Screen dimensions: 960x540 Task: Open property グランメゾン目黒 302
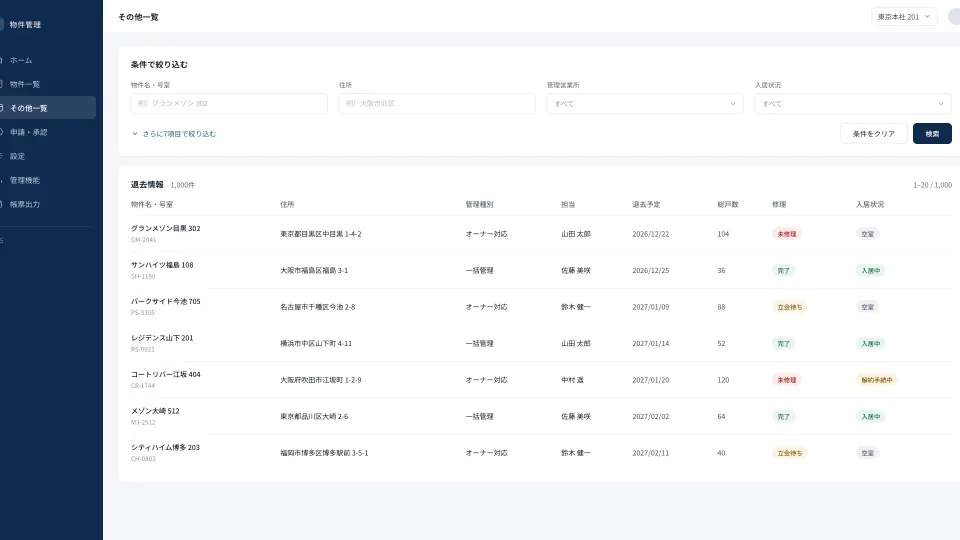(165, 228)
